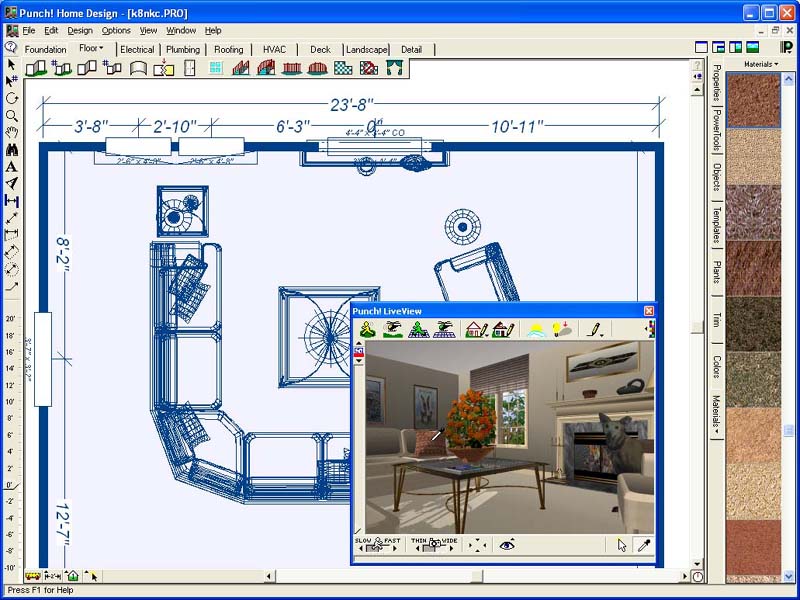Open the Options menu
The width and height of the screenshot is (800, 600).
tap(116, 31)
